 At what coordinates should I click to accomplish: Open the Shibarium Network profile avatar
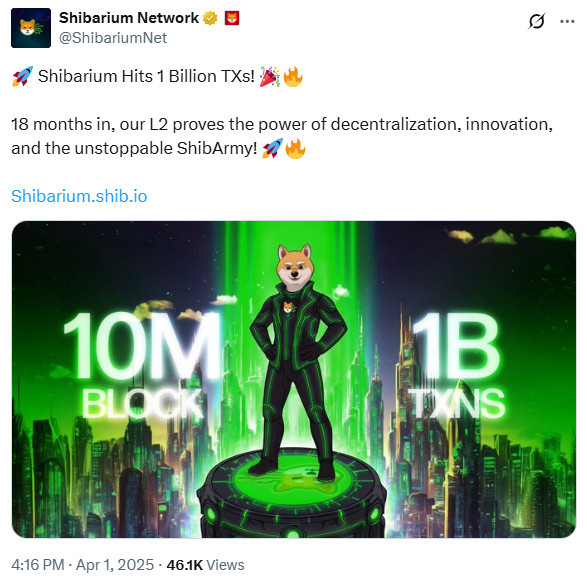click(31, 28)
